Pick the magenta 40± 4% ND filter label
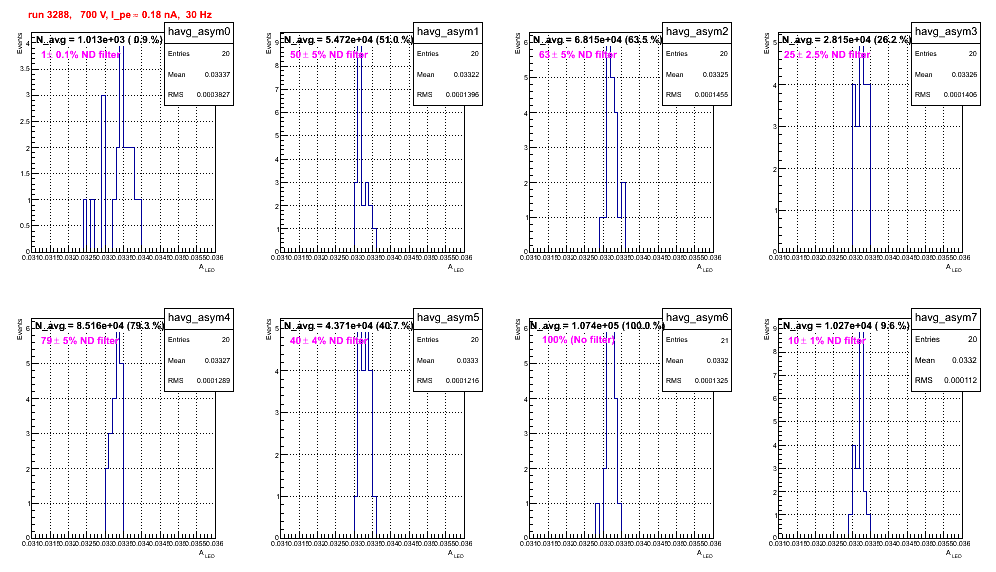 pos(329,341)
